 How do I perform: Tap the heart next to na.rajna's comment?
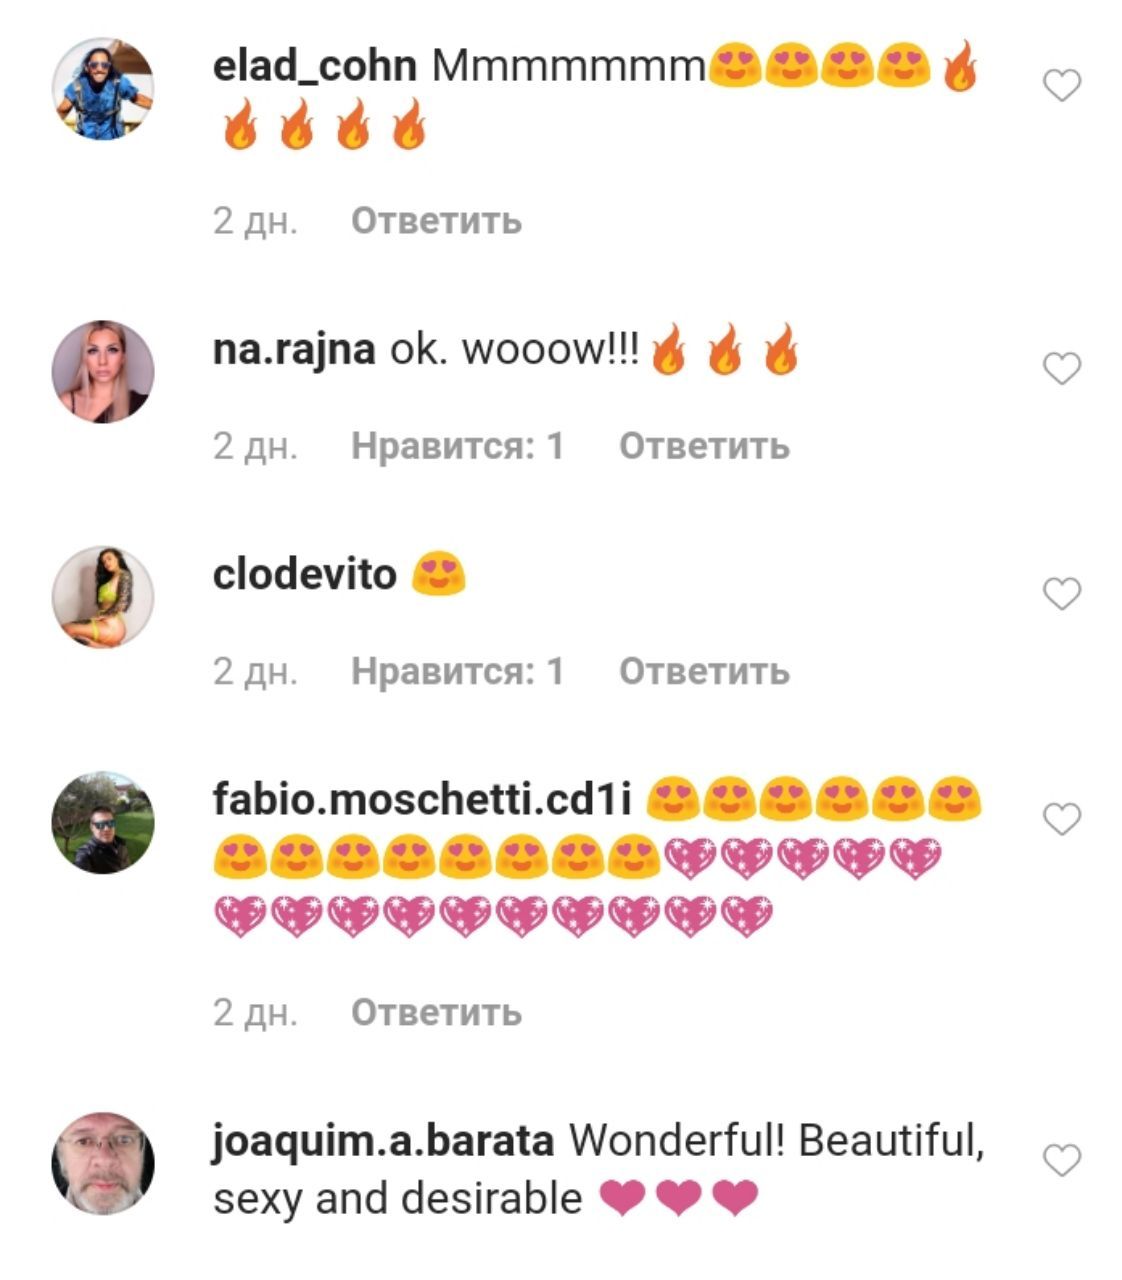(1061, 369)
